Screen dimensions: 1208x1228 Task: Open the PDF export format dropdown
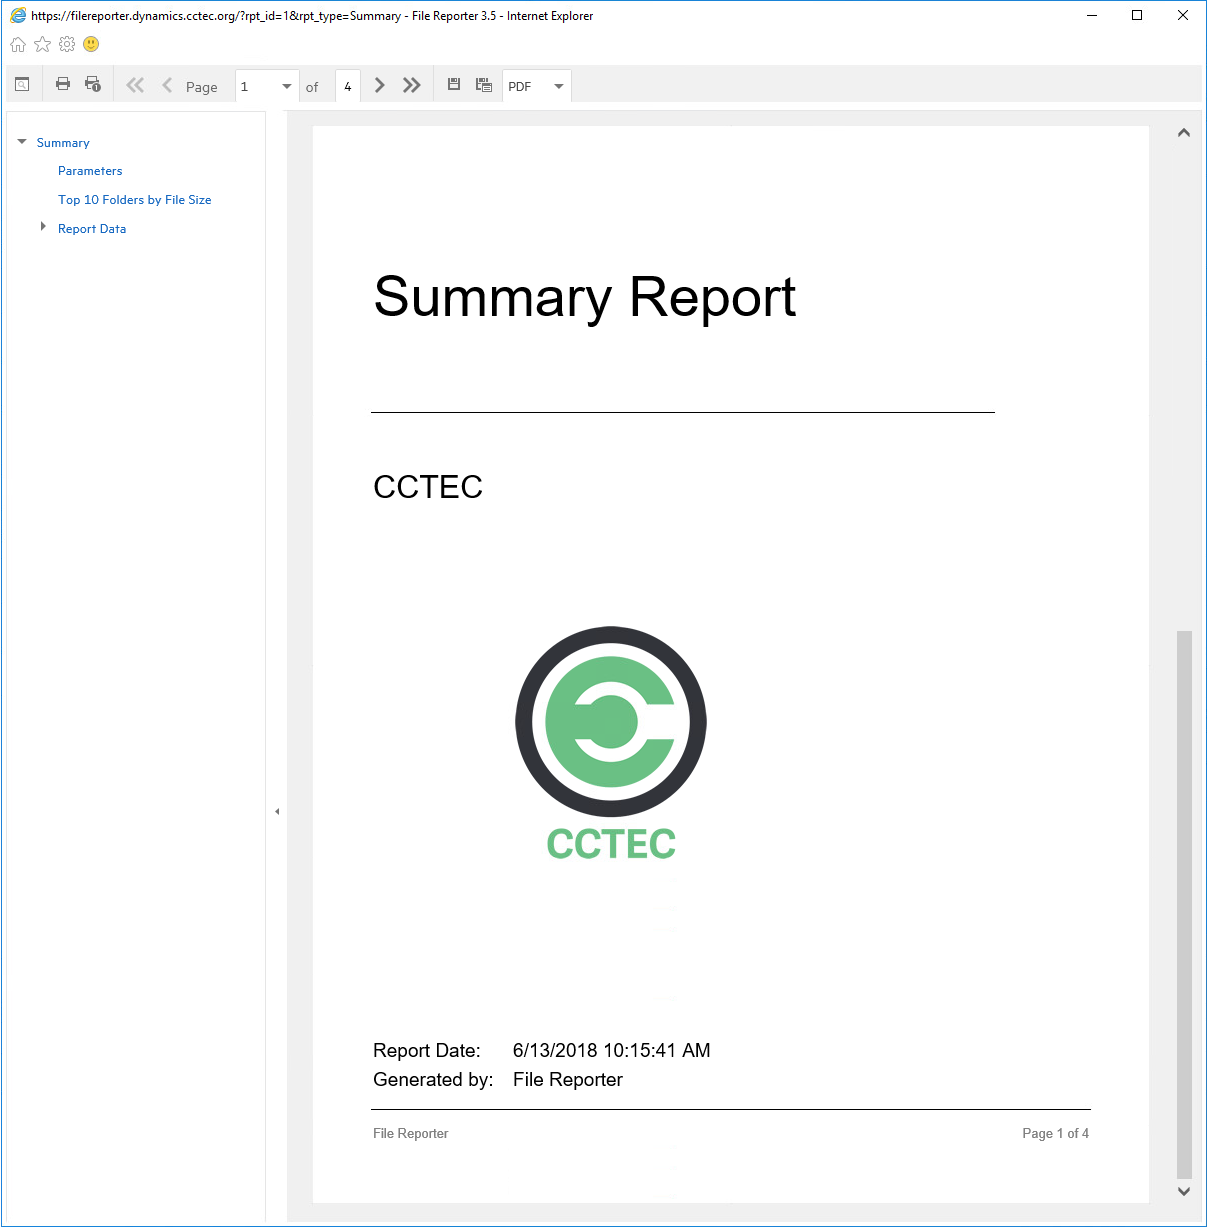(559, 86)
